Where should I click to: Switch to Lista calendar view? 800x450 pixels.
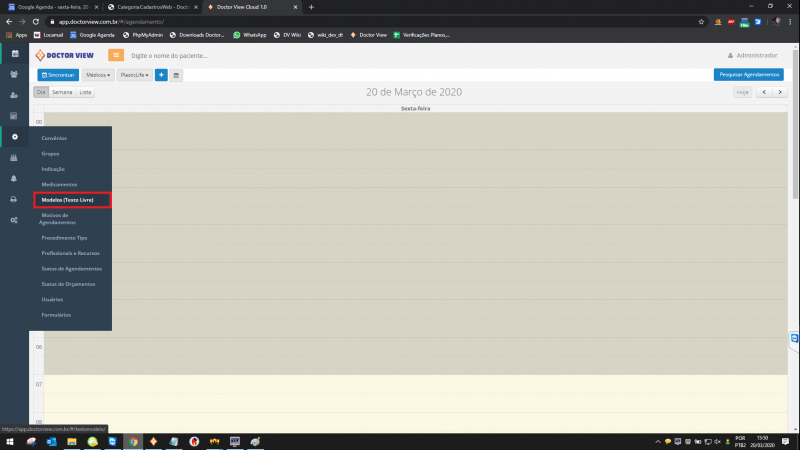[x=86, y=92]
